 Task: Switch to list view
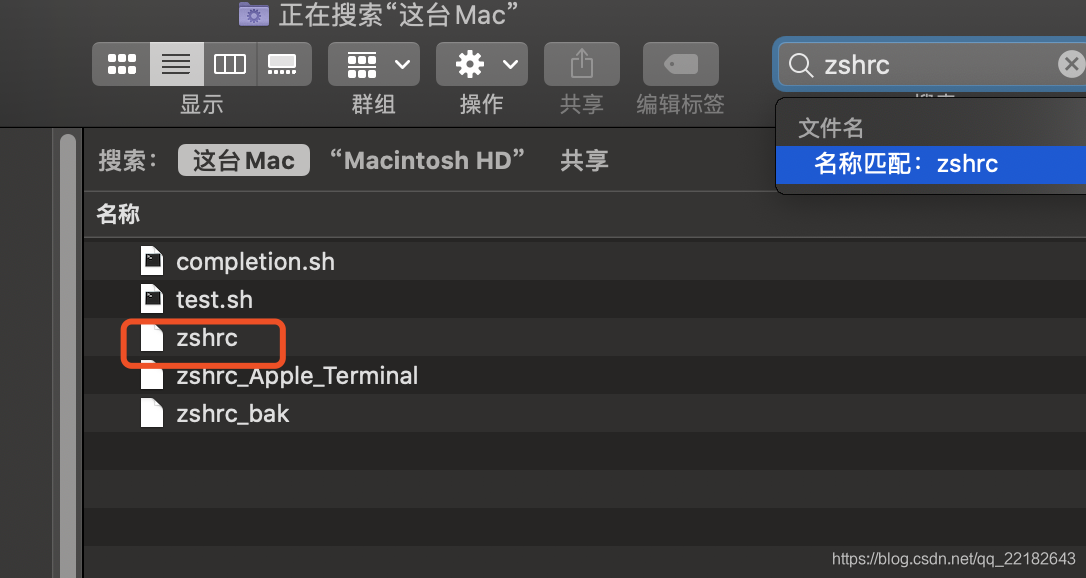point(177,64)
